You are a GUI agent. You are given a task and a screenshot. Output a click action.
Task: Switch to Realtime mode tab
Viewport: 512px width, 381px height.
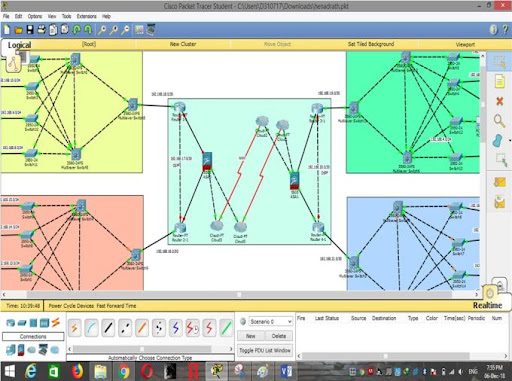487,305
